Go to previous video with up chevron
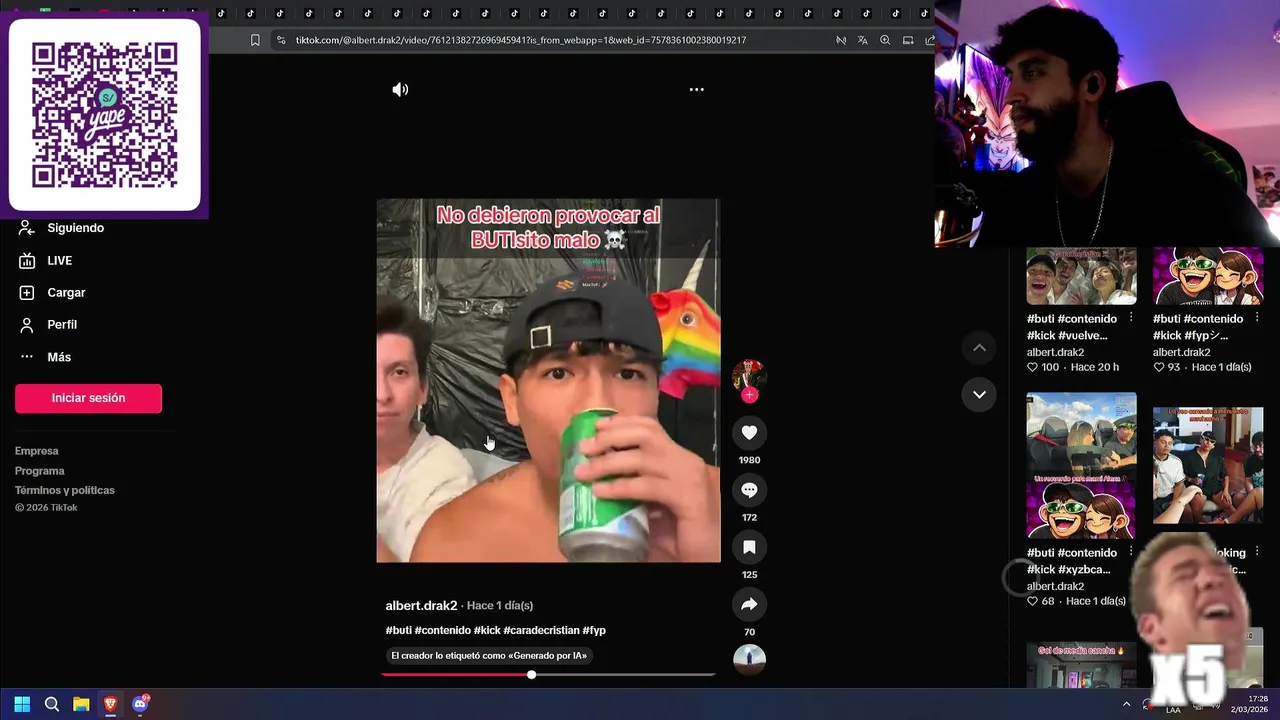The image size is (1280, 720). click(x=979, y=347)
